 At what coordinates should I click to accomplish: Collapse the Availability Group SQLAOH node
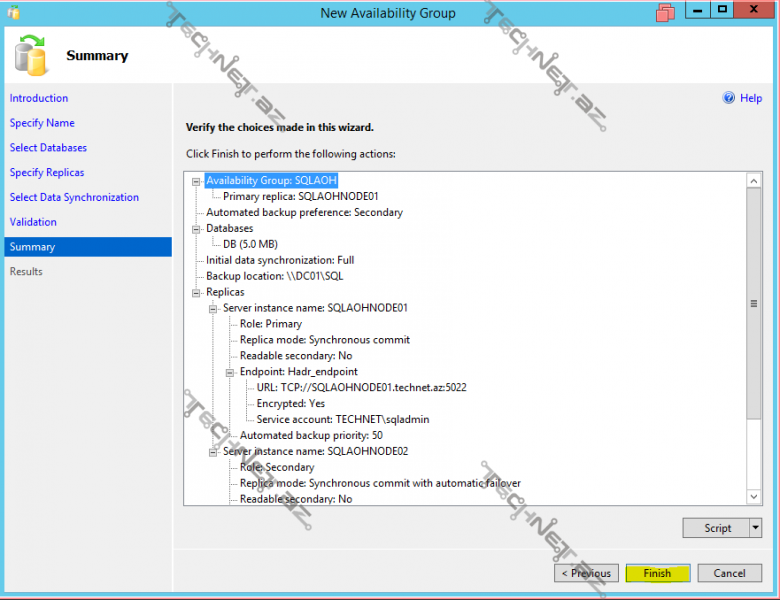point(197,181)
